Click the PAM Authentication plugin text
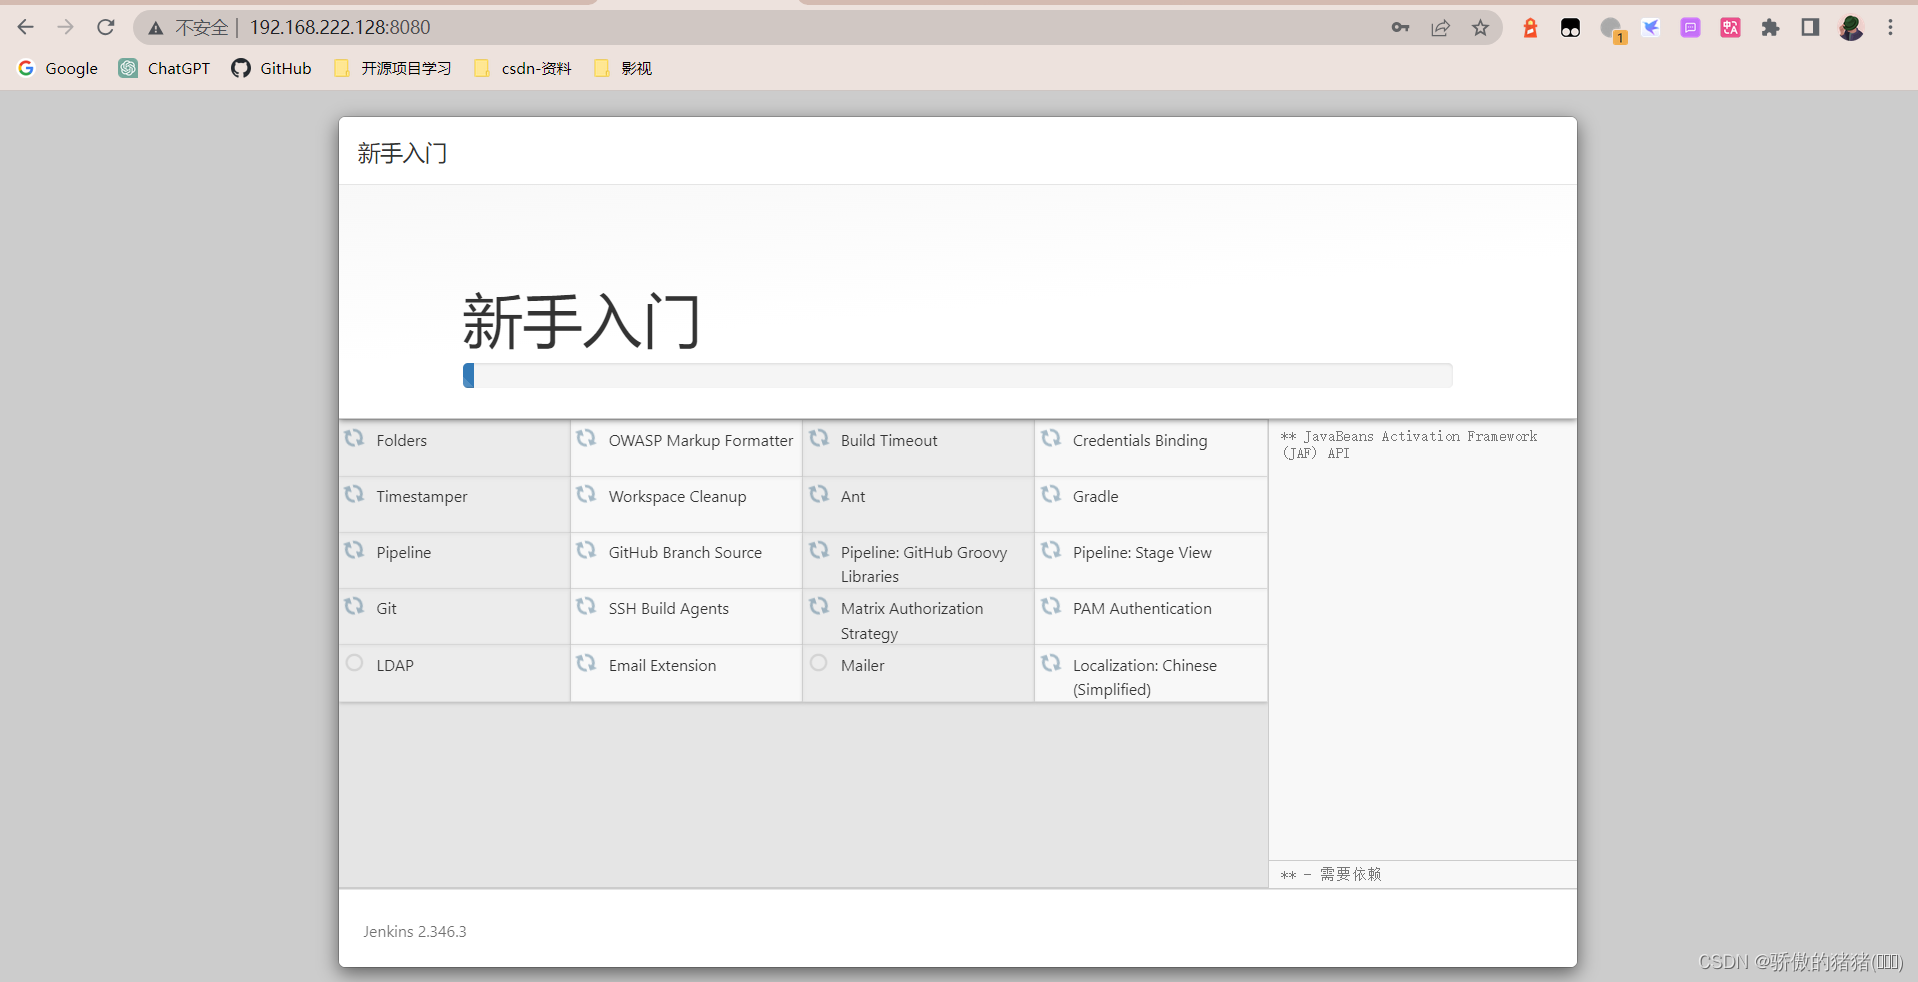This screenshot has height=982, width=1918. [1142, 609]
